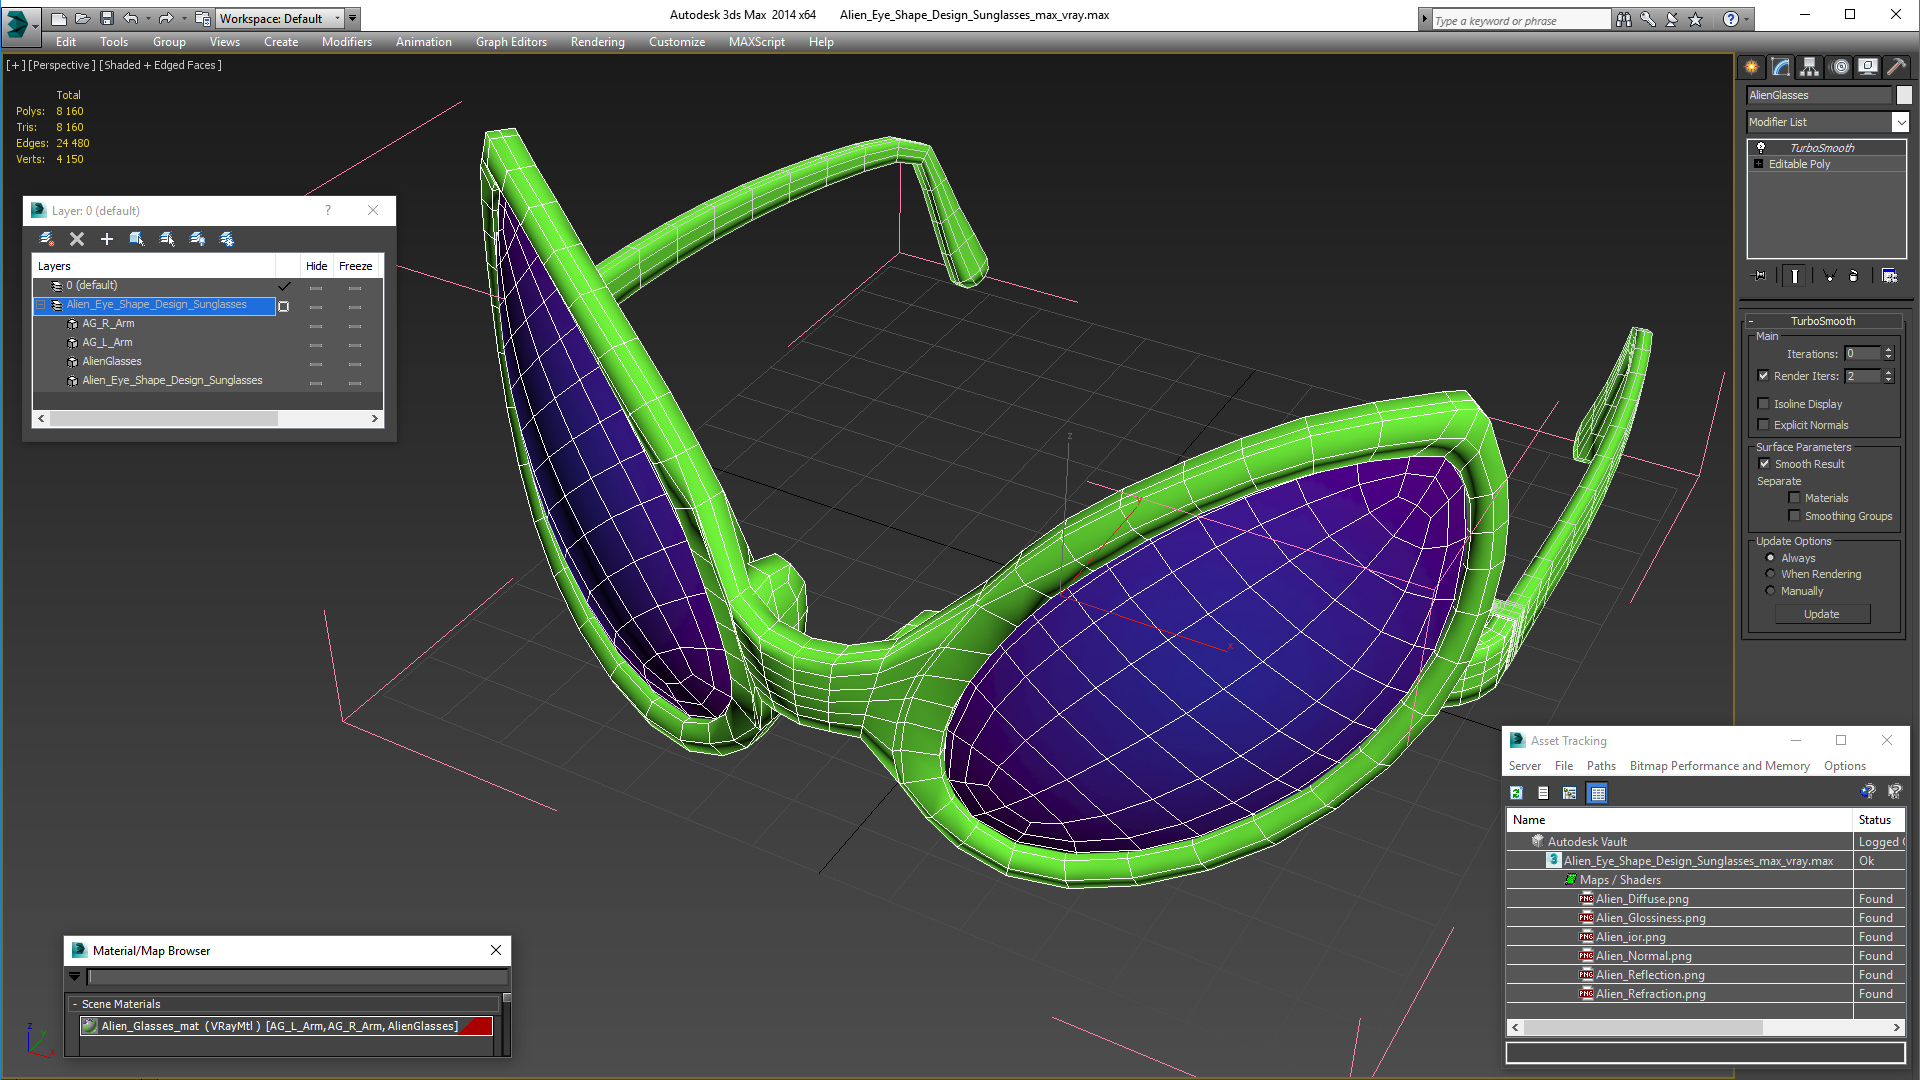Click Create New Layer icon
1920x1080 pixels.
[x=46, y=239]
